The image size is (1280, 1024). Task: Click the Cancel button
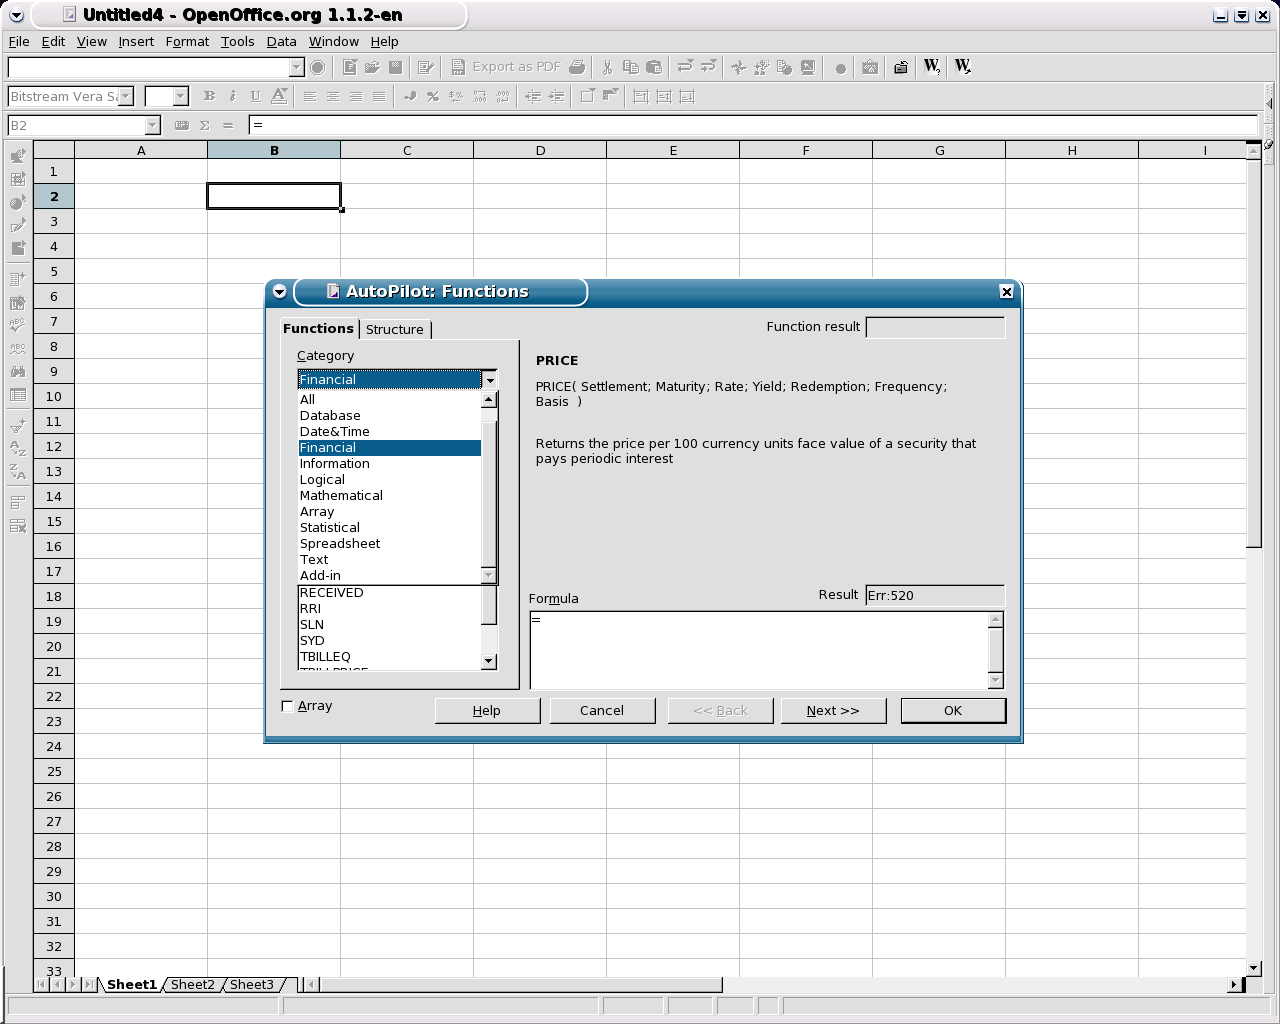[601, 710]
